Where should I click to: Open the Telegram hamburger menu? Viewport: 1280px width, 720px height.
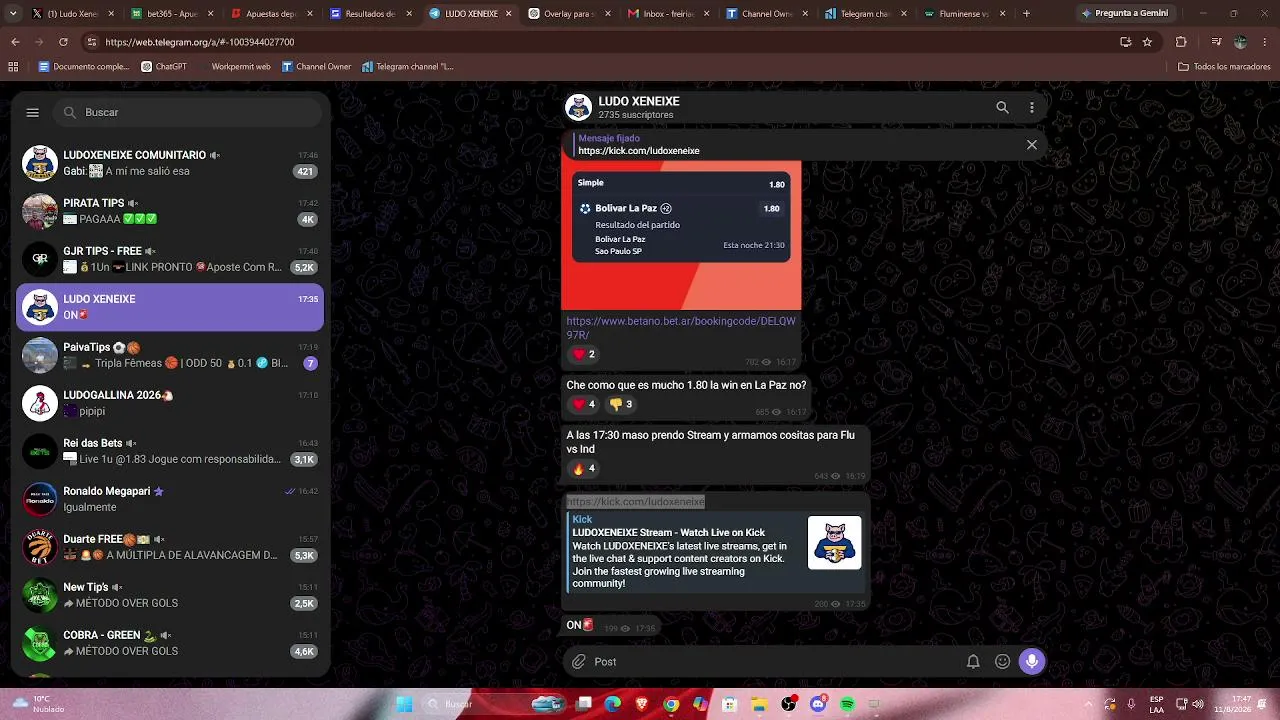[x=32, y=113]
